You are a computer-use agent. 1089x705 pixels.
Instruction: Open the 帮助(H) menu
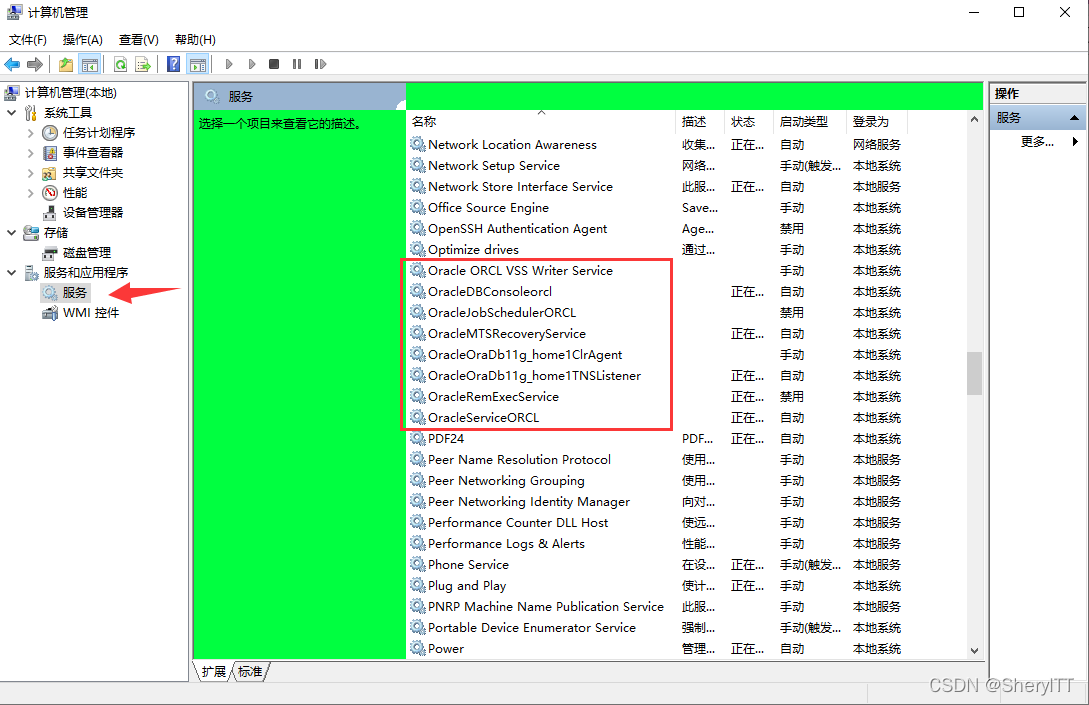(x=195, y=40)
